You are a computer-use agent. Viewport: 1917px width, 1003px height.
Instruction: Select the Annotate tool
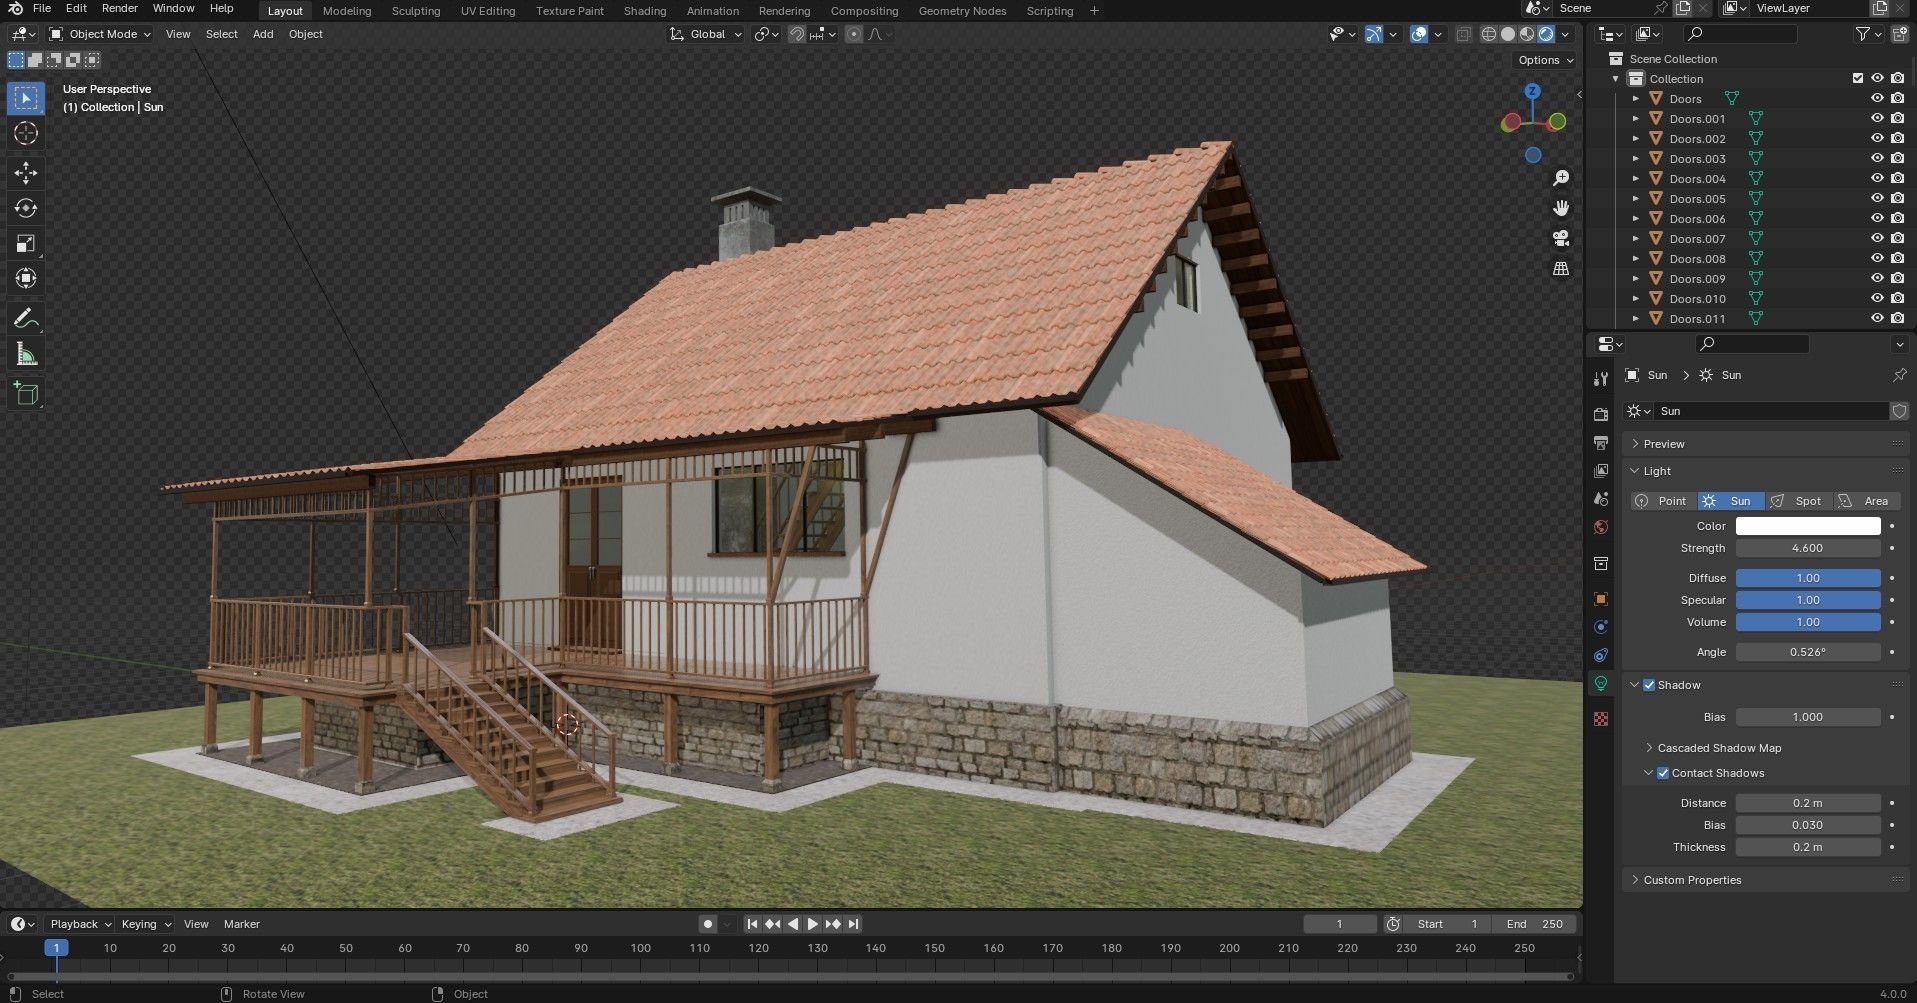26,319
